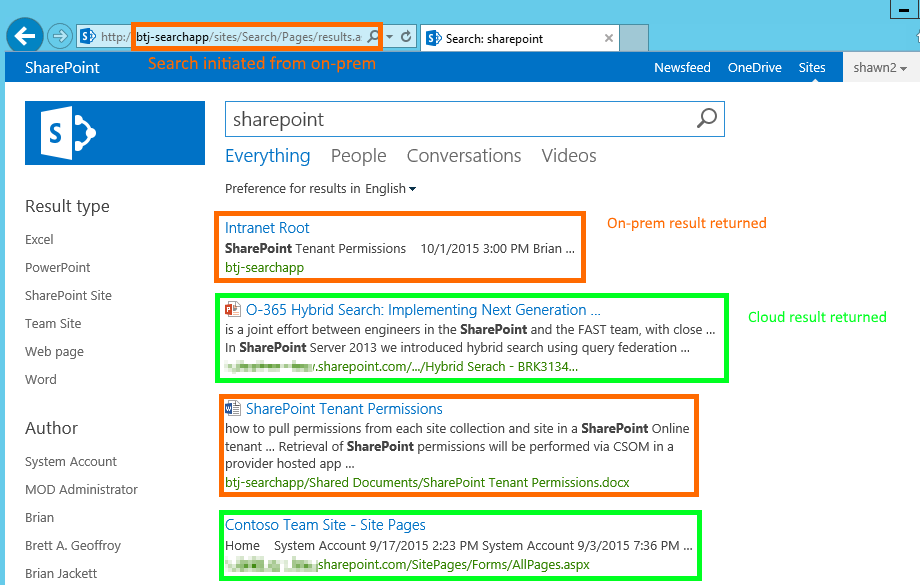Viewport: 920px width, 587px height.
Task: Click the SharePoint favicon in the address bar
Action: (88, 37)
